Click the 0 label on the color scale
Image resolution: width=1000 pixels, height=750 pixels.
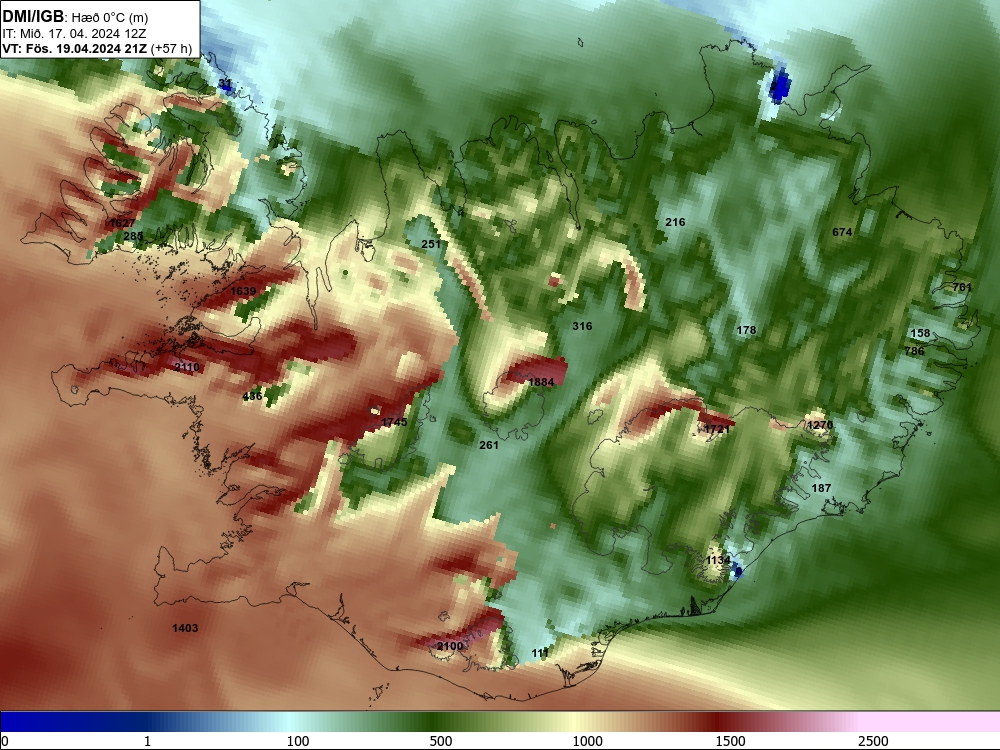point(5,740)
